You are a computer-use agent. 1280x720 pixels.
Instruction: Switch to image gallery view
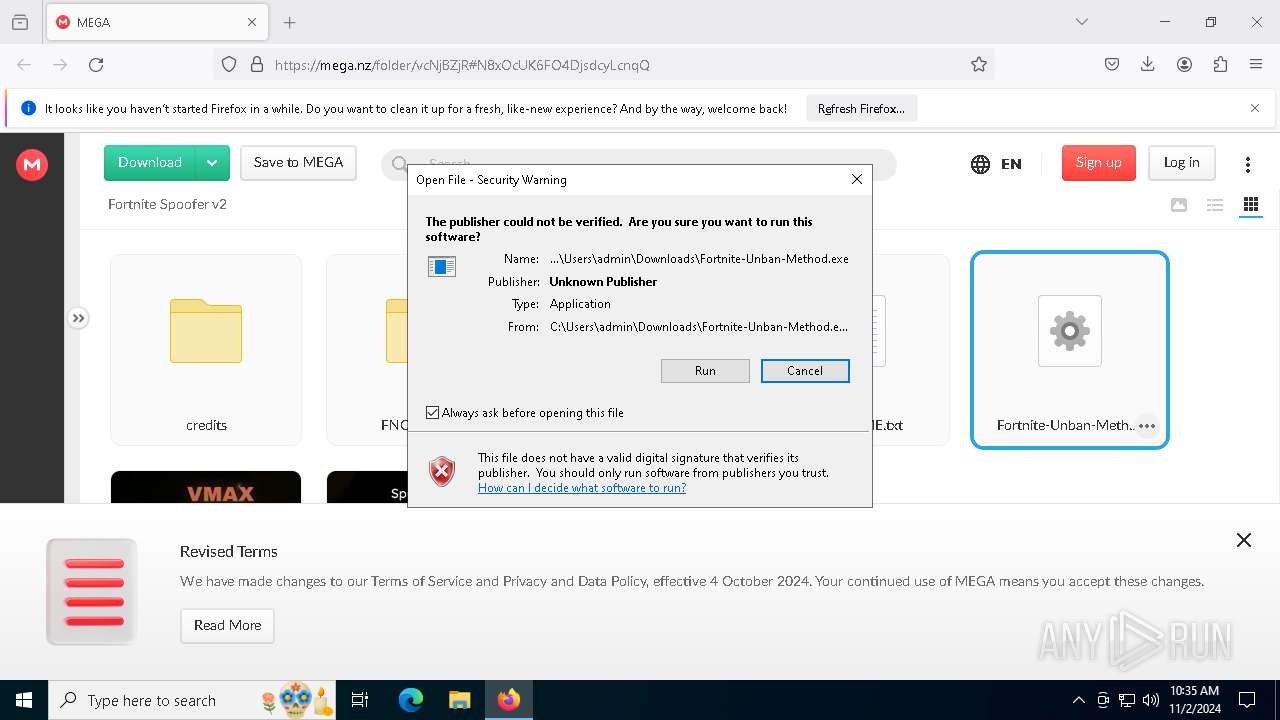point(1179,205)
